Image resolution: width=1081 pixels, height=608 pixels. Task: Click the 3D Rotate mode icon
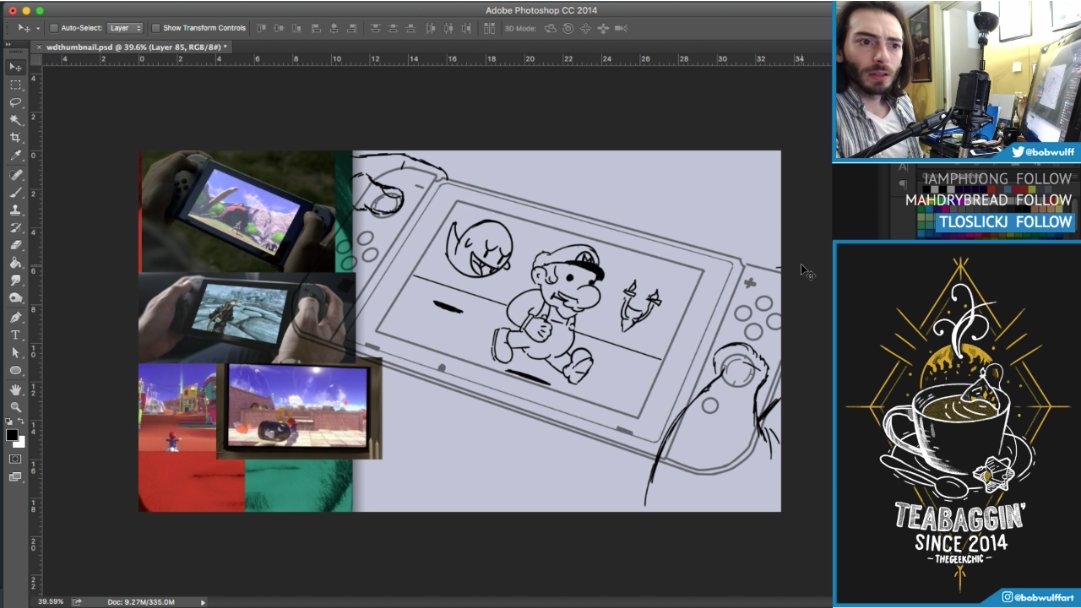550,28
